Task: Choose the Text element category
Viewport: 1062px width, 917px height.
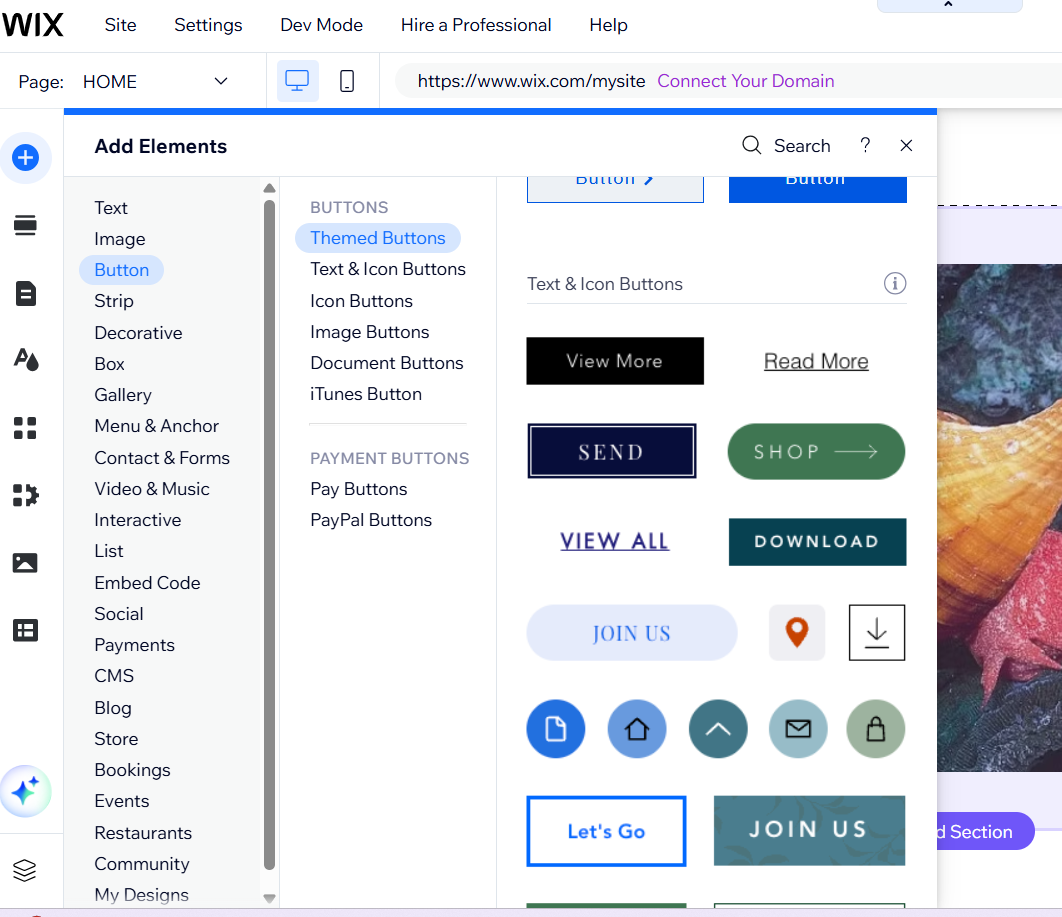Action: pos(111,208)
